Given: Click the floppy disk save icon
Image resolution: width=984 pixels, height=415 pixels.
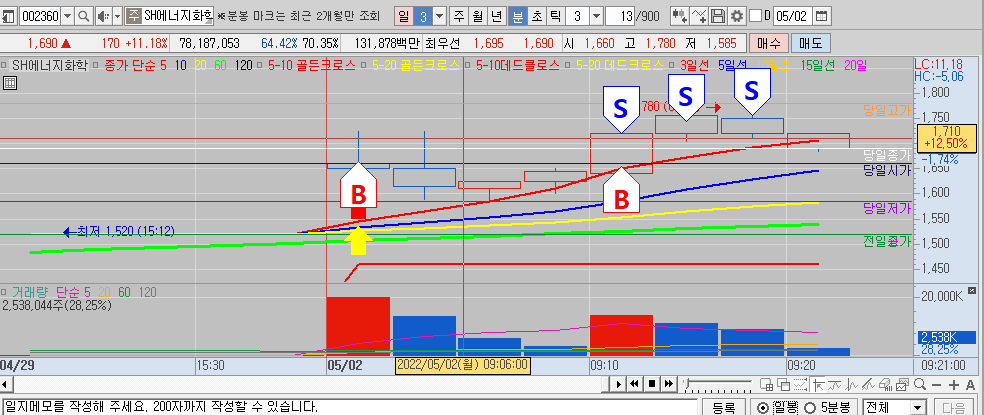Looking at the screenshot, I should coord(719,16).
